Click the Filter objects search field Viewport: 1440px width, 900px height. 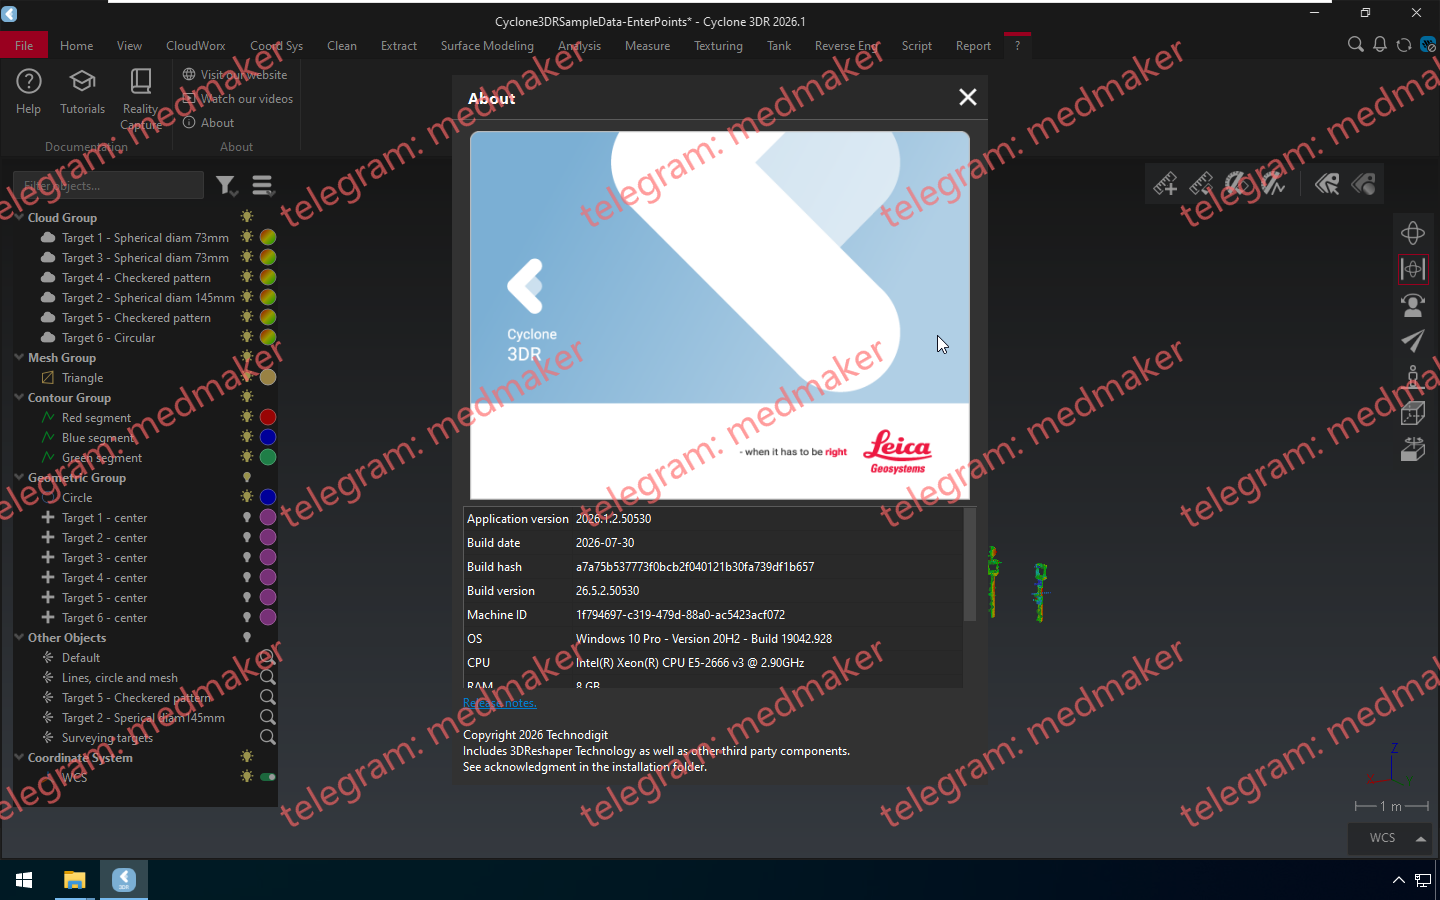(108, 185)
